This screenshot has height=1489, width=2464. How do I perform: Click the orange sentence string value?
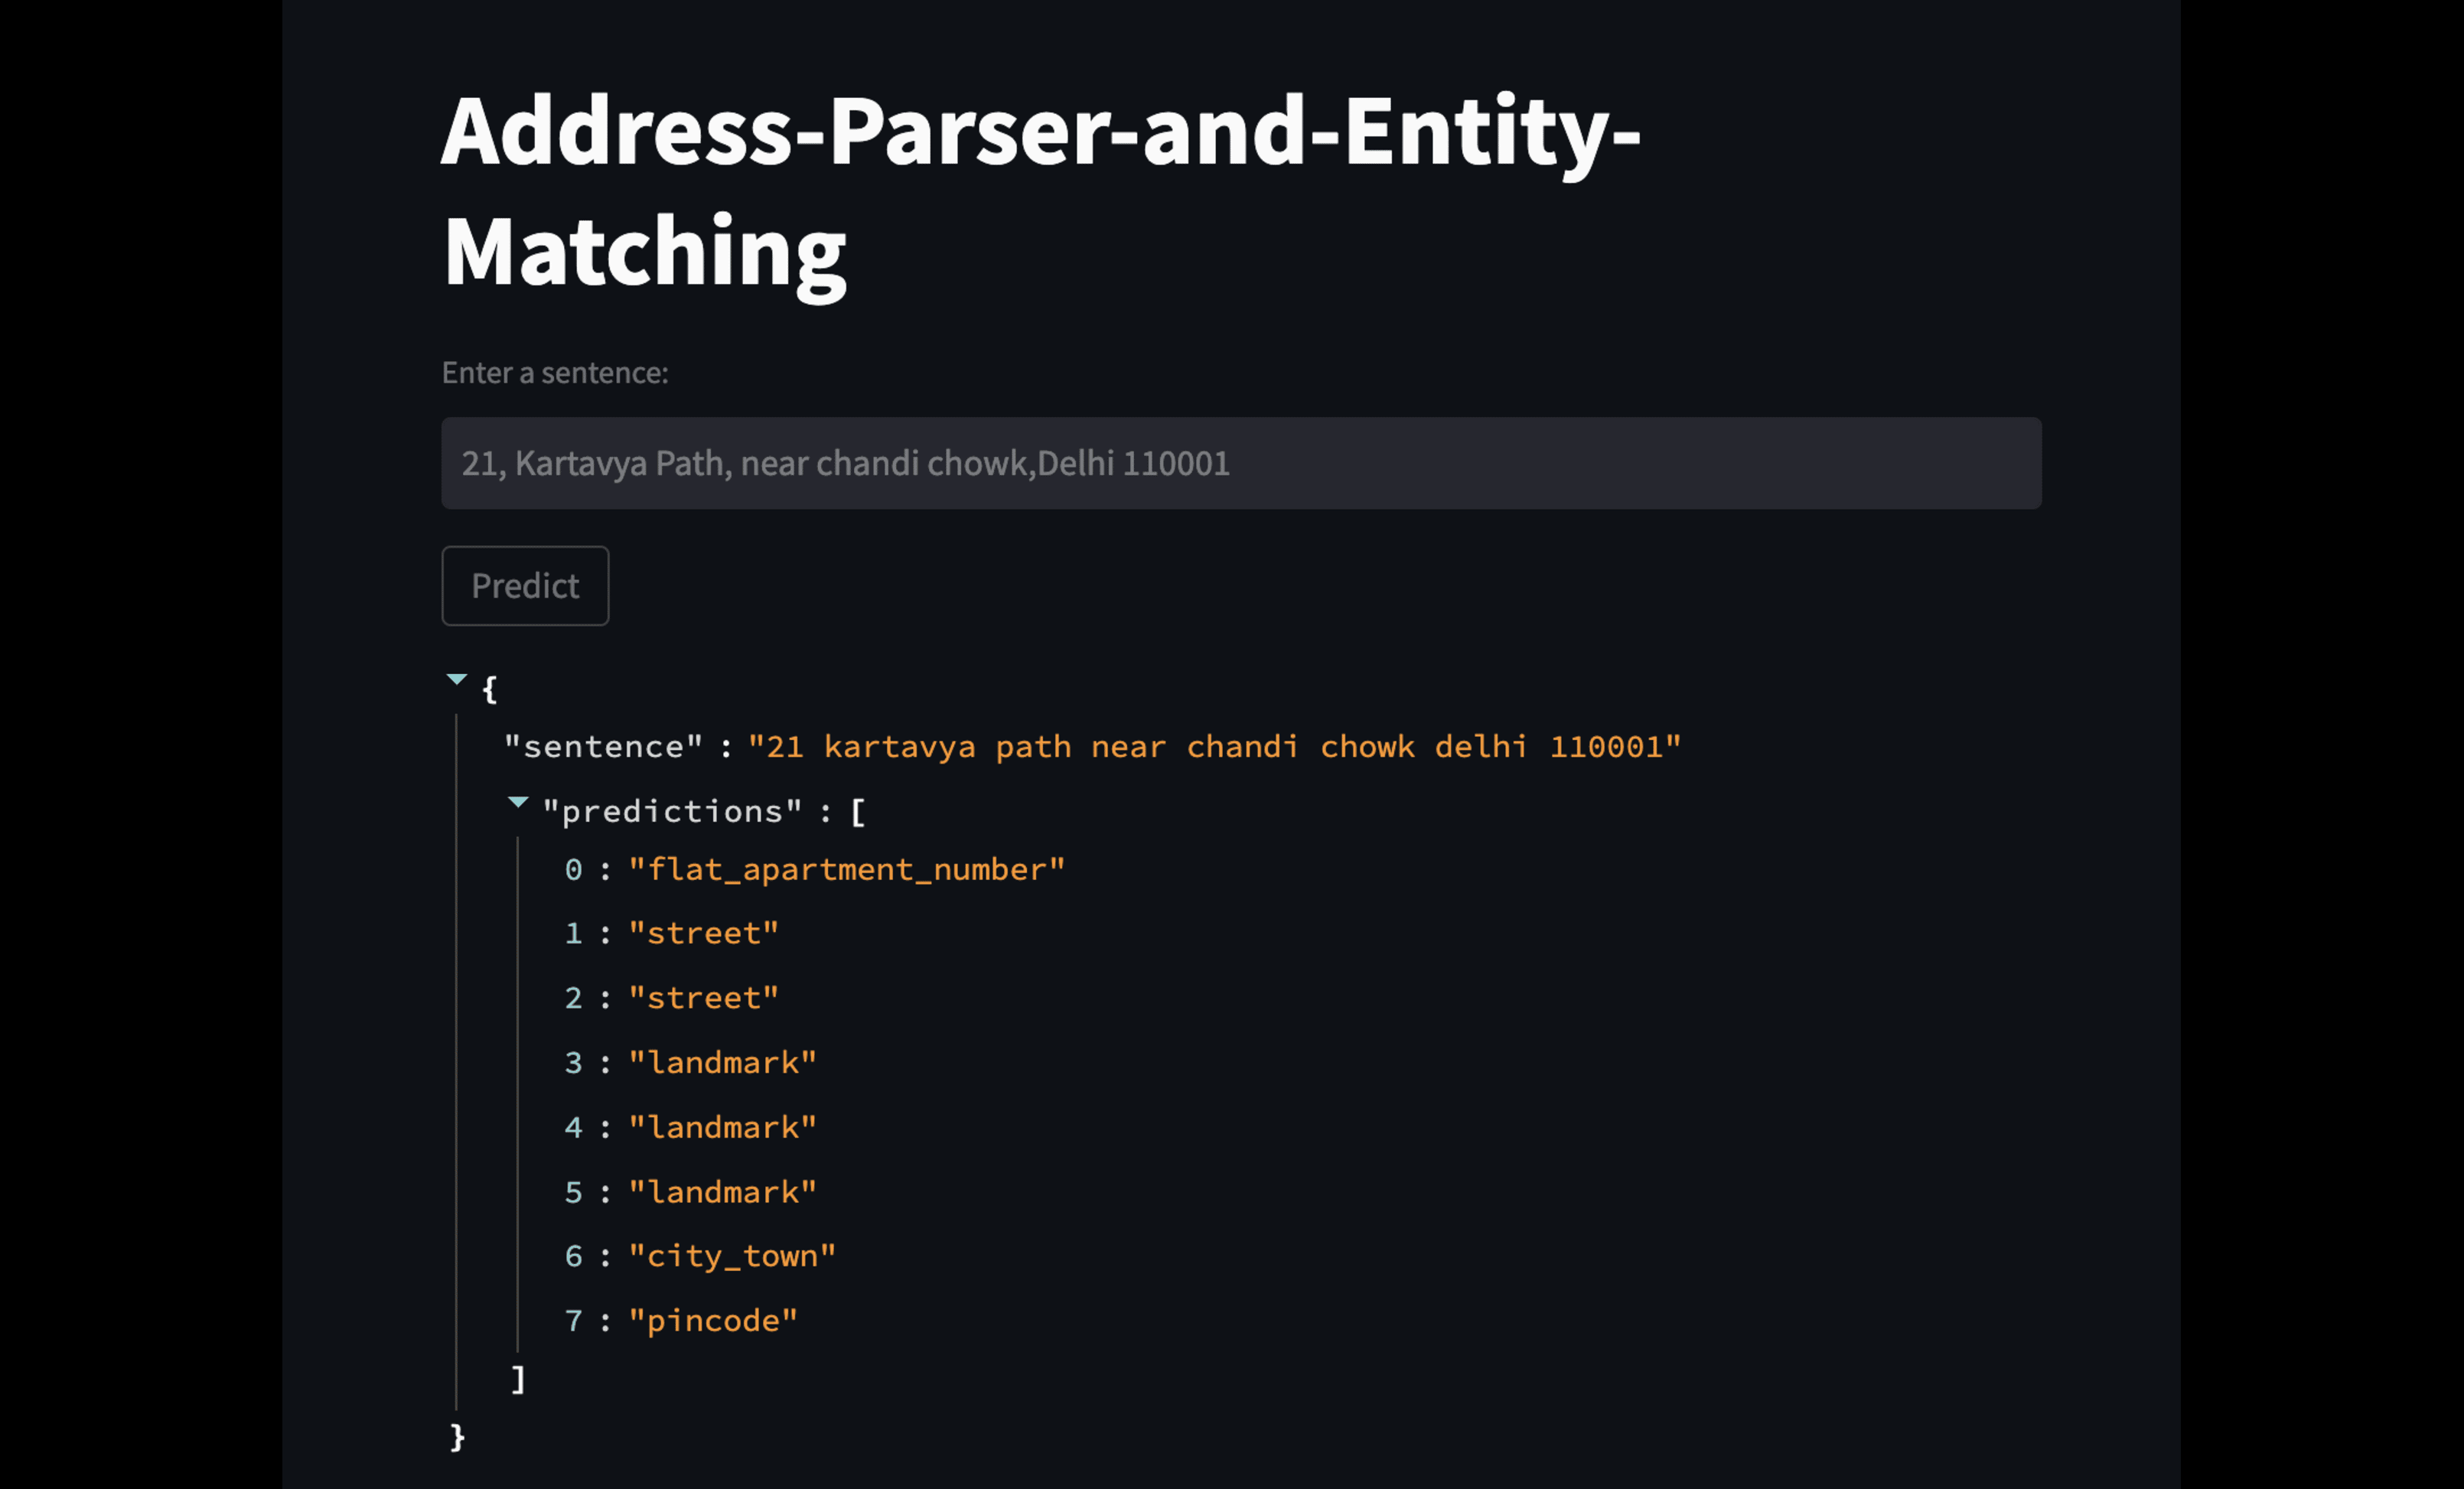1215,745
